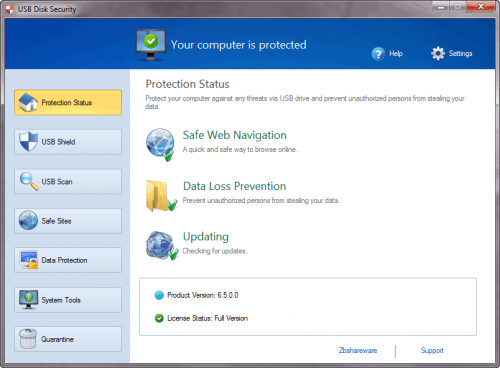Open the Settings text link

(x=460, y=53)
